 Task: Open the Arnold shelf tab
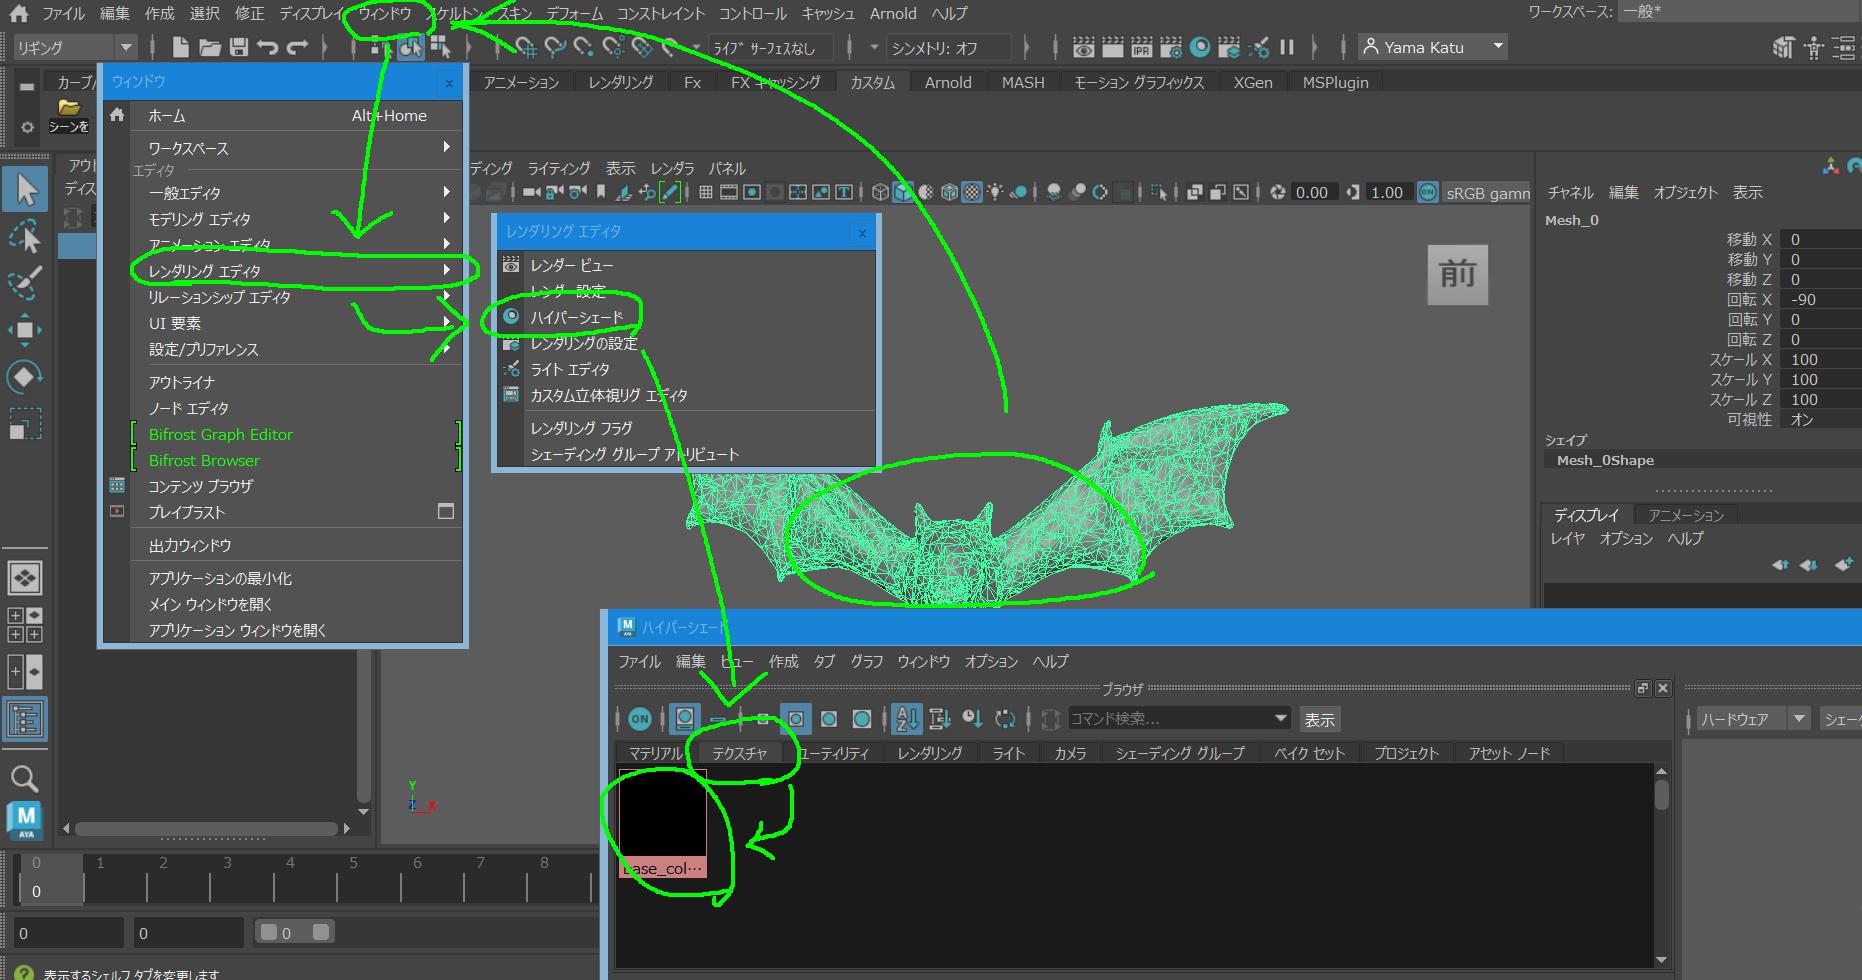pyautogui.click(x=947, y=83)
